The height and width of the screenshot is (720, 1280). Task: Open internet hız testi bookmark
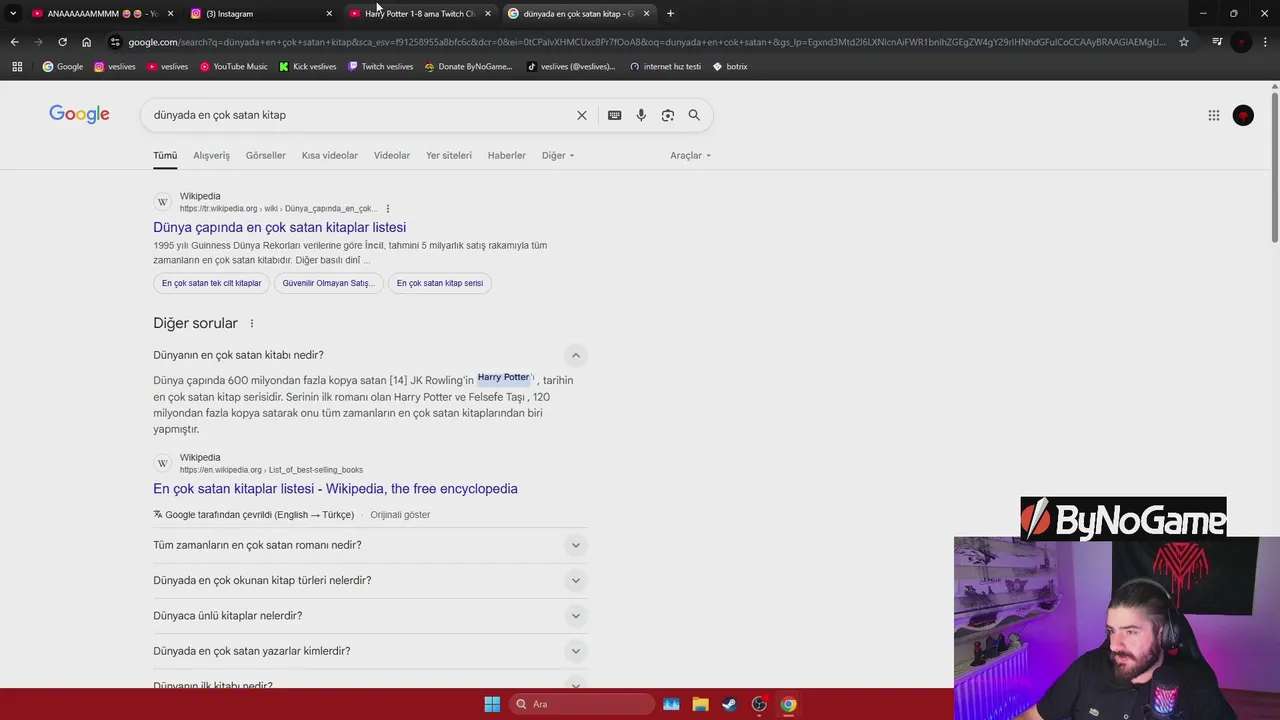(665, 67)
